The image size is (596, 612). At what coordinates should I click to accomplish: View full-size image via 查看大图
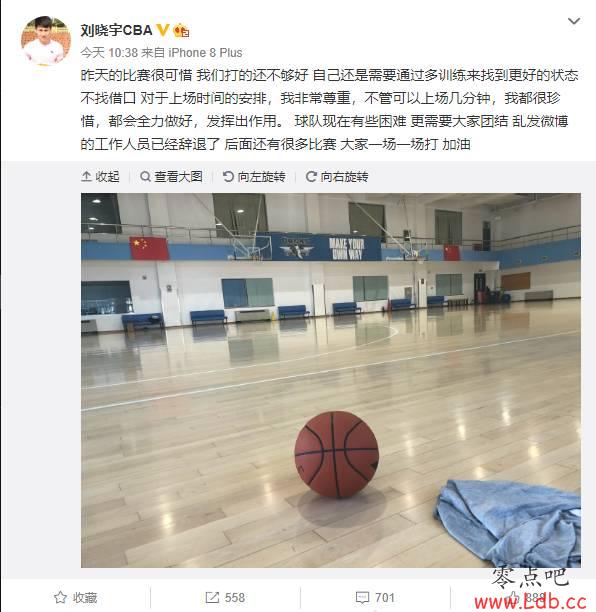[x=171, y=177]
